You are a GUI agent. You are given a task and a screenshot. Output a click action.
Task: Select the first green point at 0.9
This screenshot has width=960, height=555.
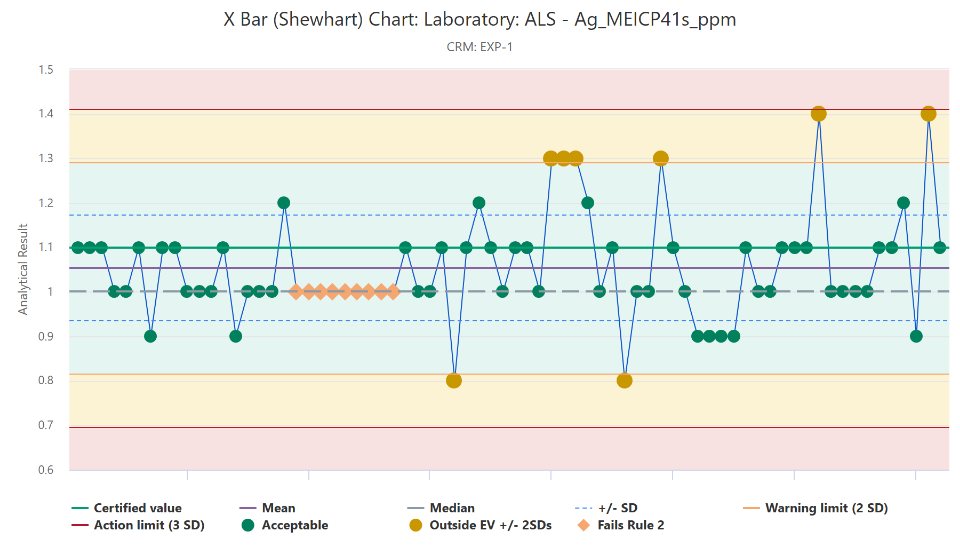point(151,336)
